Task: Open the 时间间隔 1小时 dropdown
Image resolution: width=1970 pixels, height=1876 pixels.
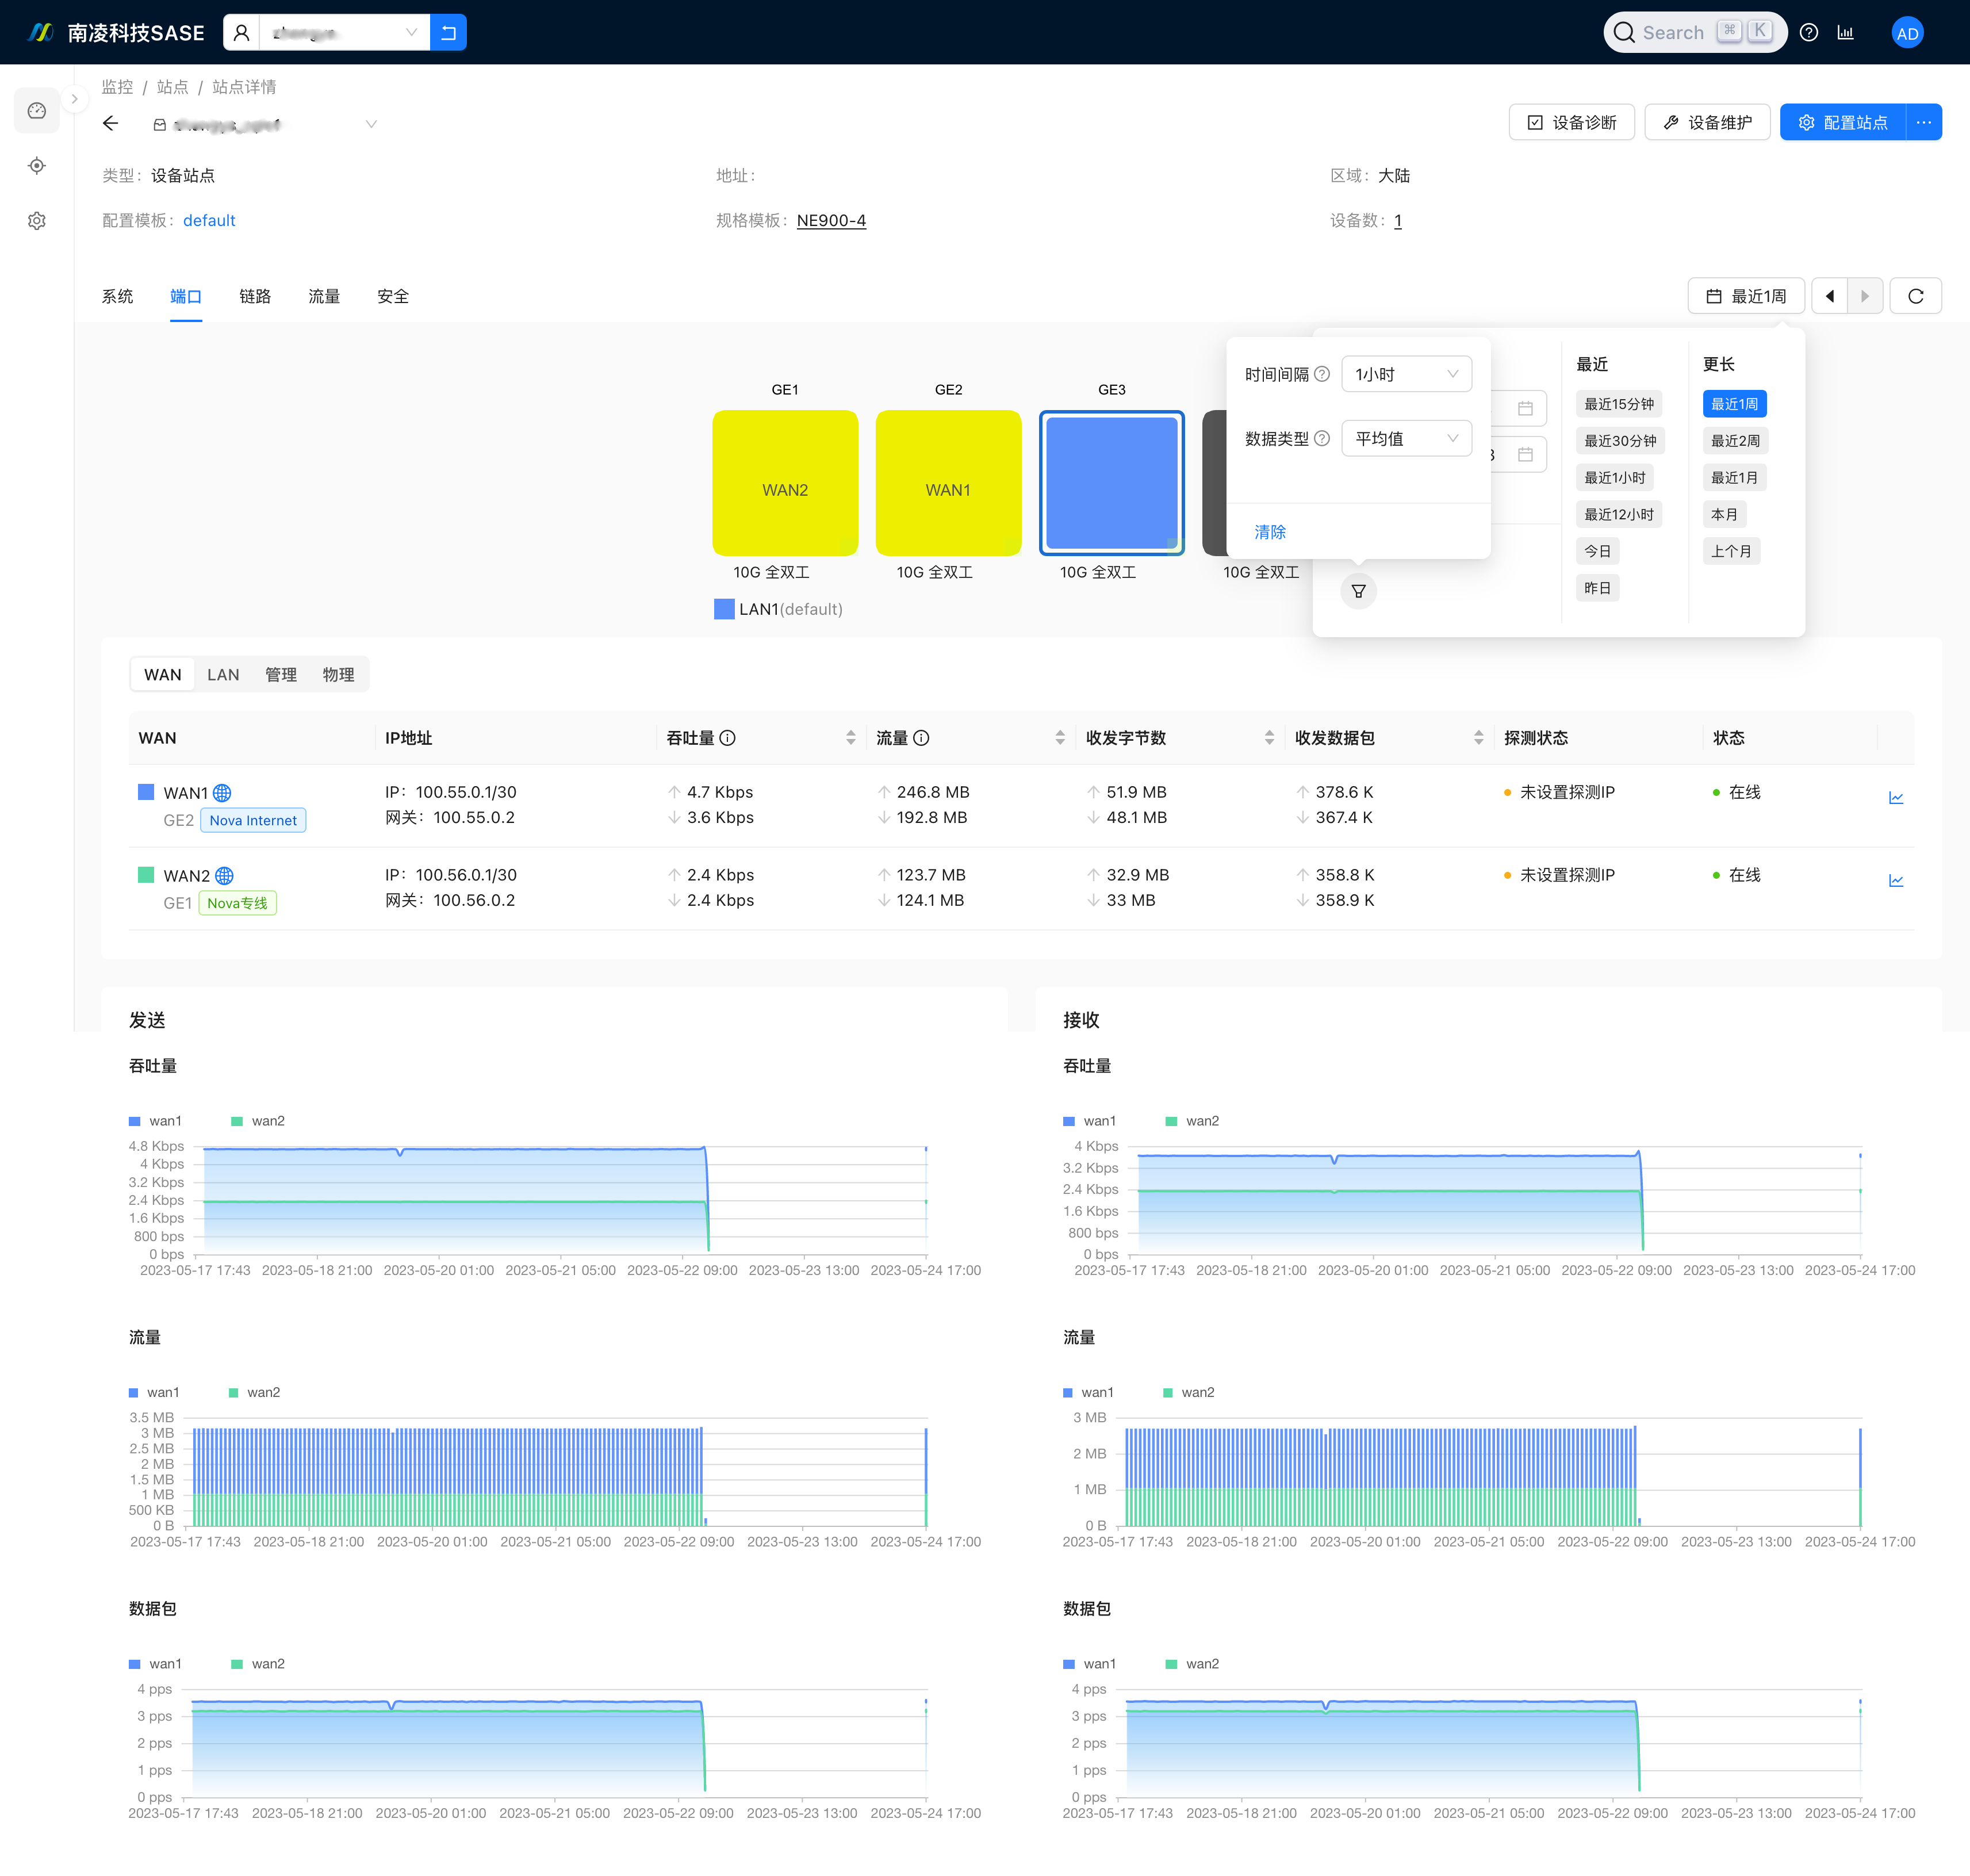Action: [1406, 374]
